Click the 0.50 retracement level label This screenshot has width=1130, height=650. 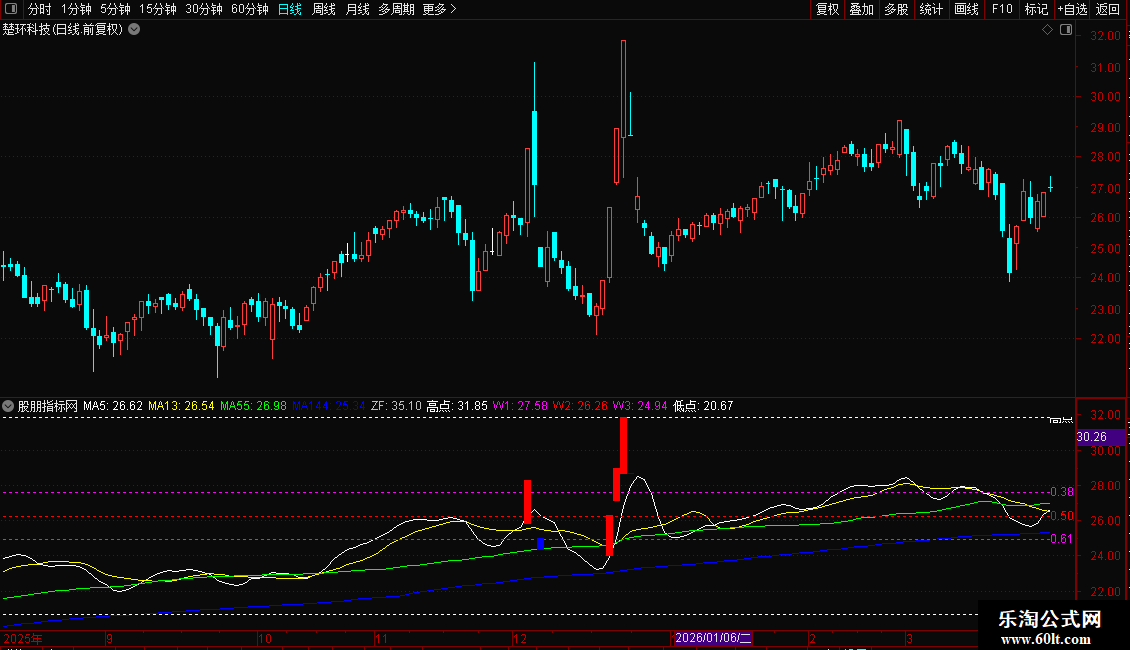click(1062, 516)
